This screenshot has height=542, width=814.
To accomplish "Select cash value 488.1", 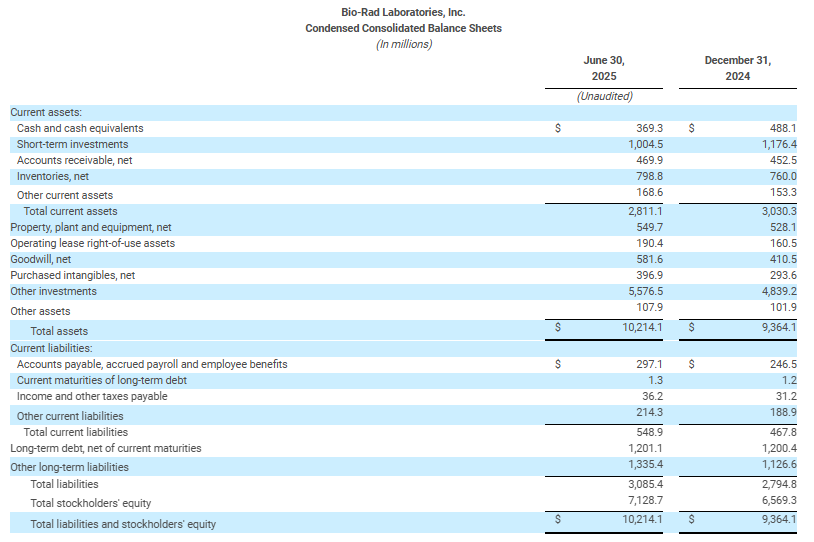I will tap(783, 128).
